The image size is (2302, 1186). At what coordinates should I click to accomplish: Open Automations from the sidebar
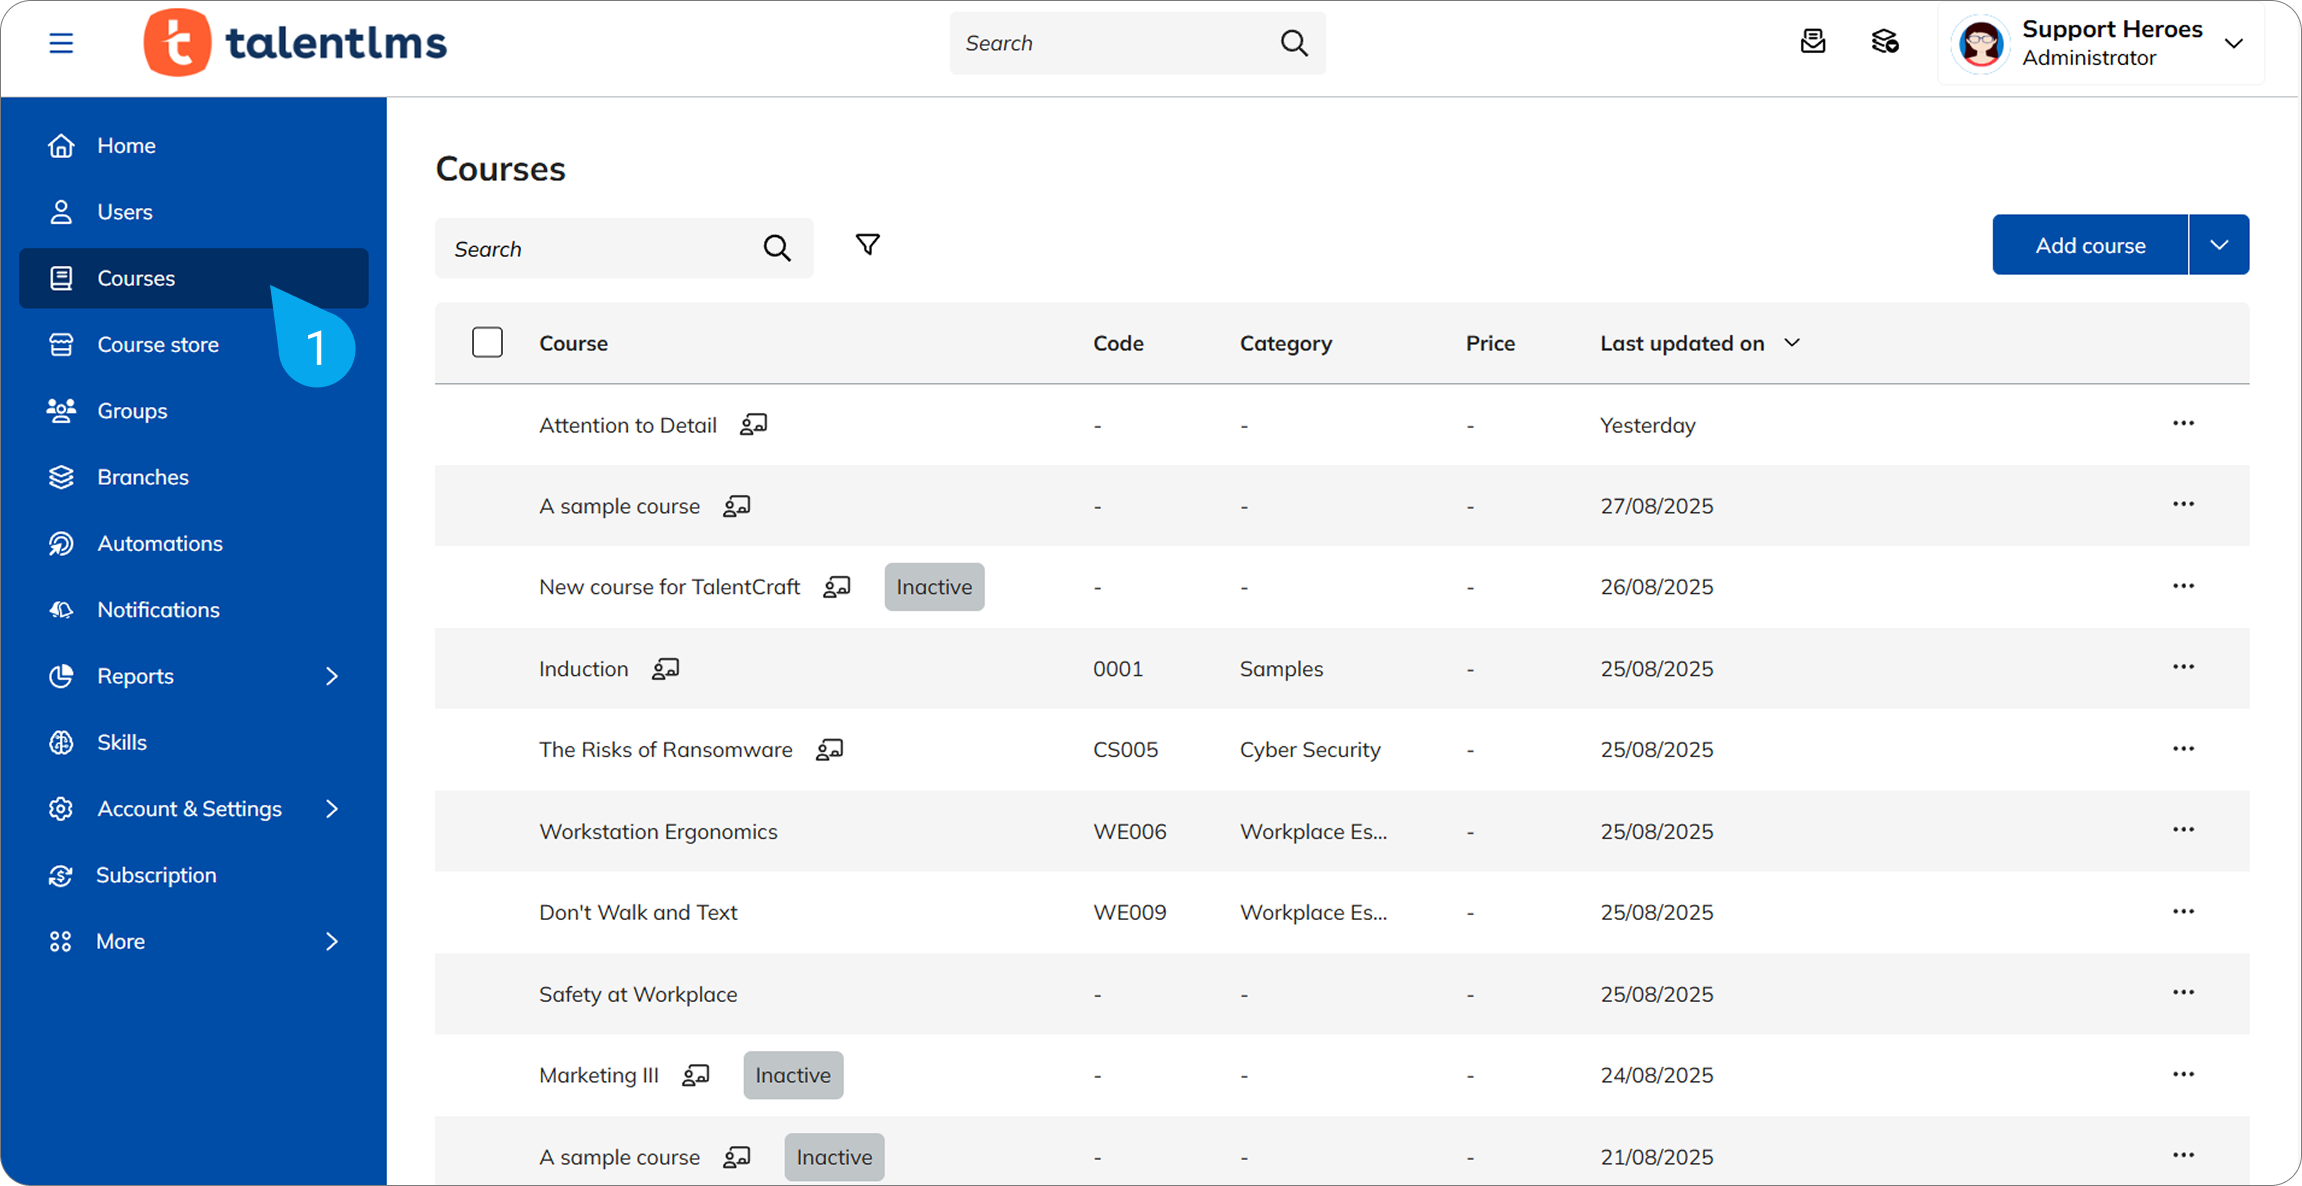click(x=160, y=543)
